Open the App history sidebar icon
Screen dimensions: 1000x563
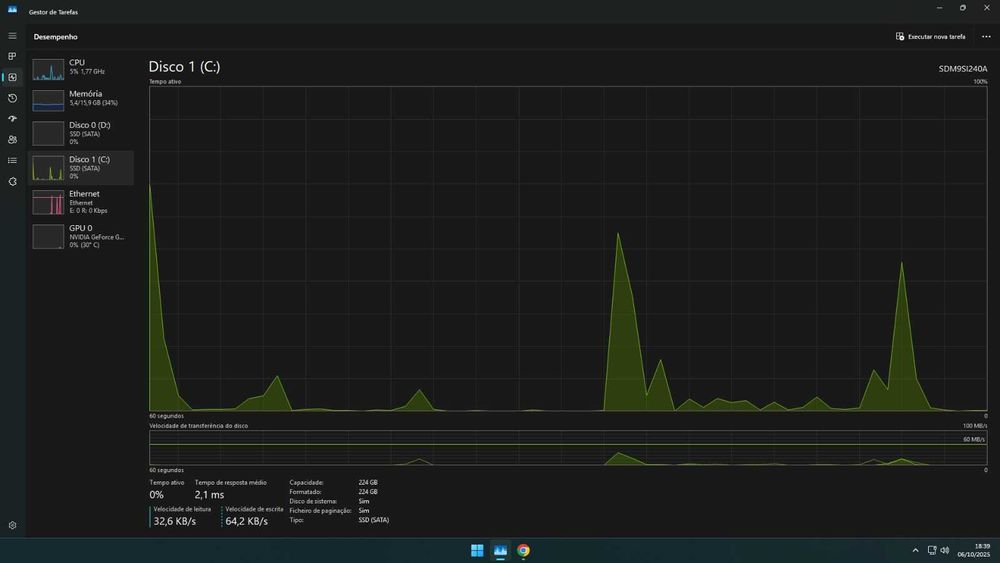(x=12, y=98)
